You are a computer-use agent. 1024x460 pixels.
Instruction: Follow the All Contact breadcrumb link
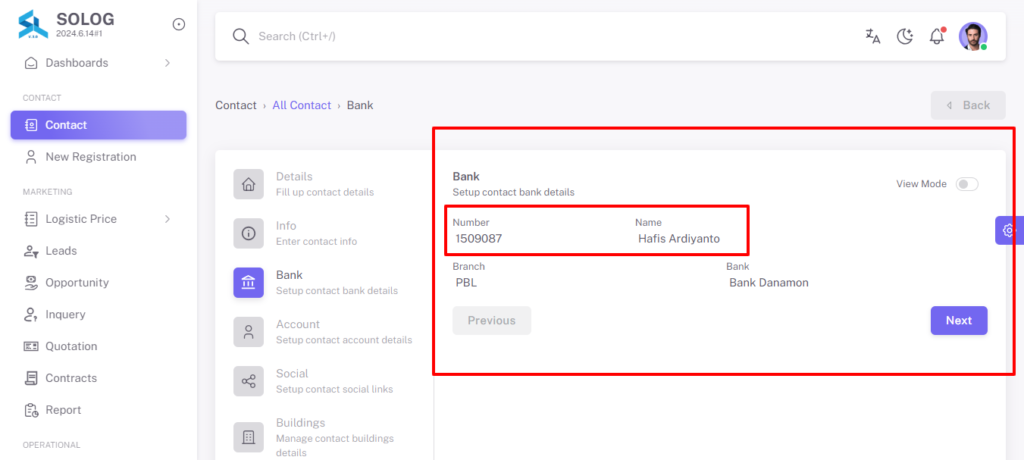tap(302, 105)
